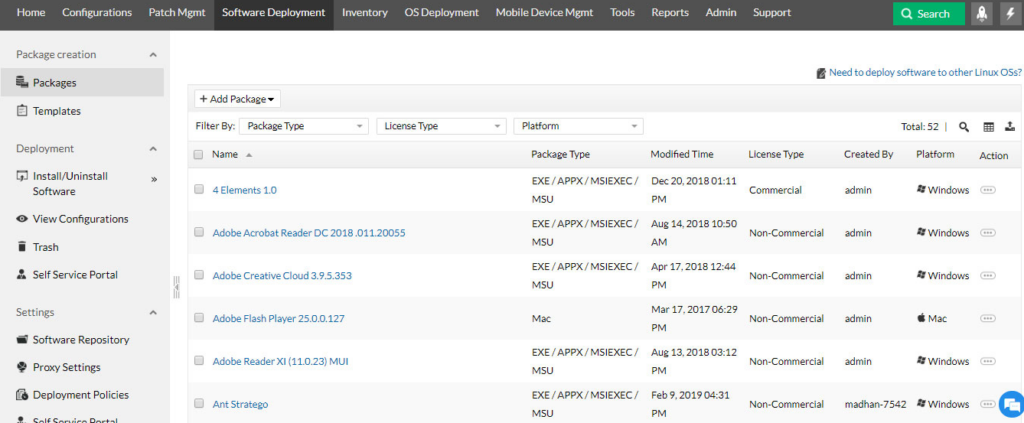Open action menu for Adobe Reader XI
Image resolution: width=1024 pixels, height=423 pixels.
(x=988, y=361)
